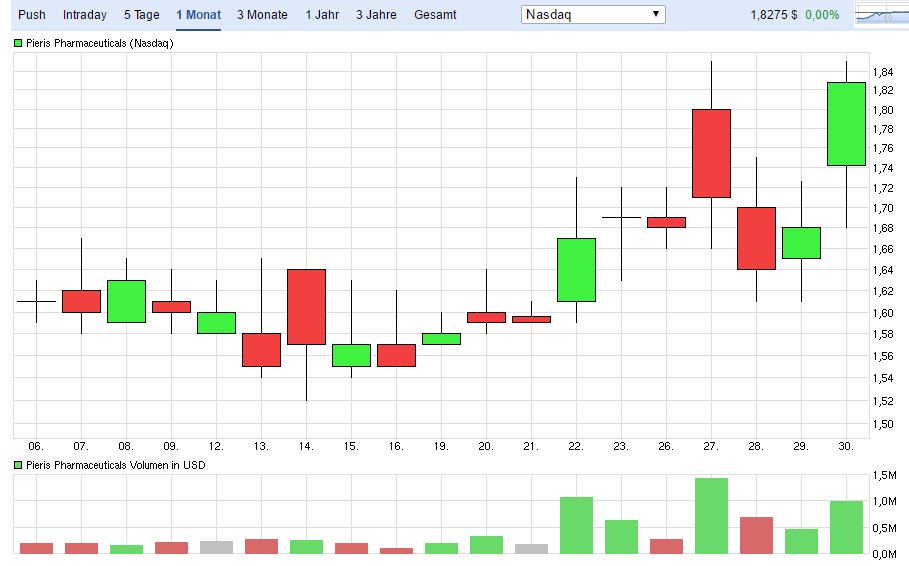Select the 5 Tage time range

pos(141,15)
